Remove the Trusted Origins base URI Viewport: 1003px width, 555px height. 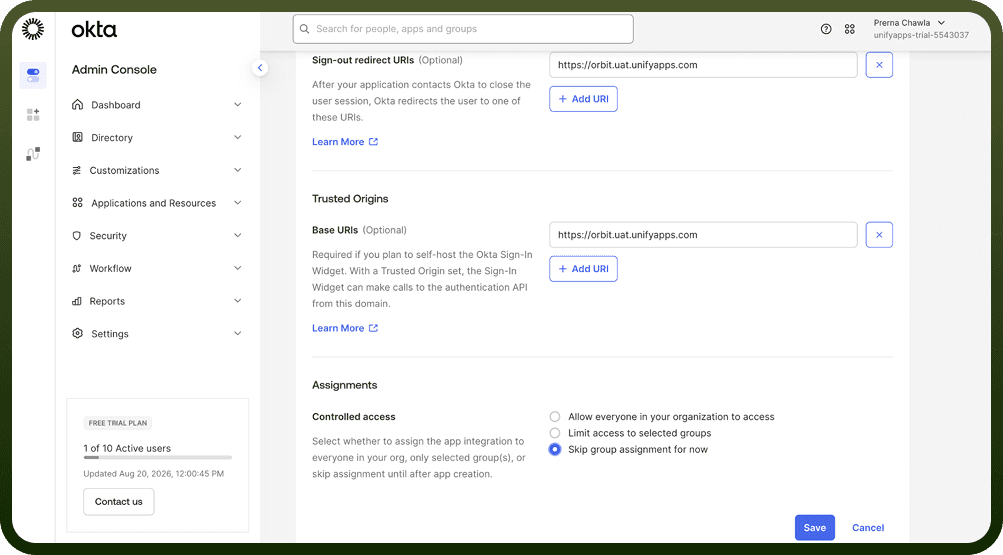pyautogui.click(x=879, y=235)
